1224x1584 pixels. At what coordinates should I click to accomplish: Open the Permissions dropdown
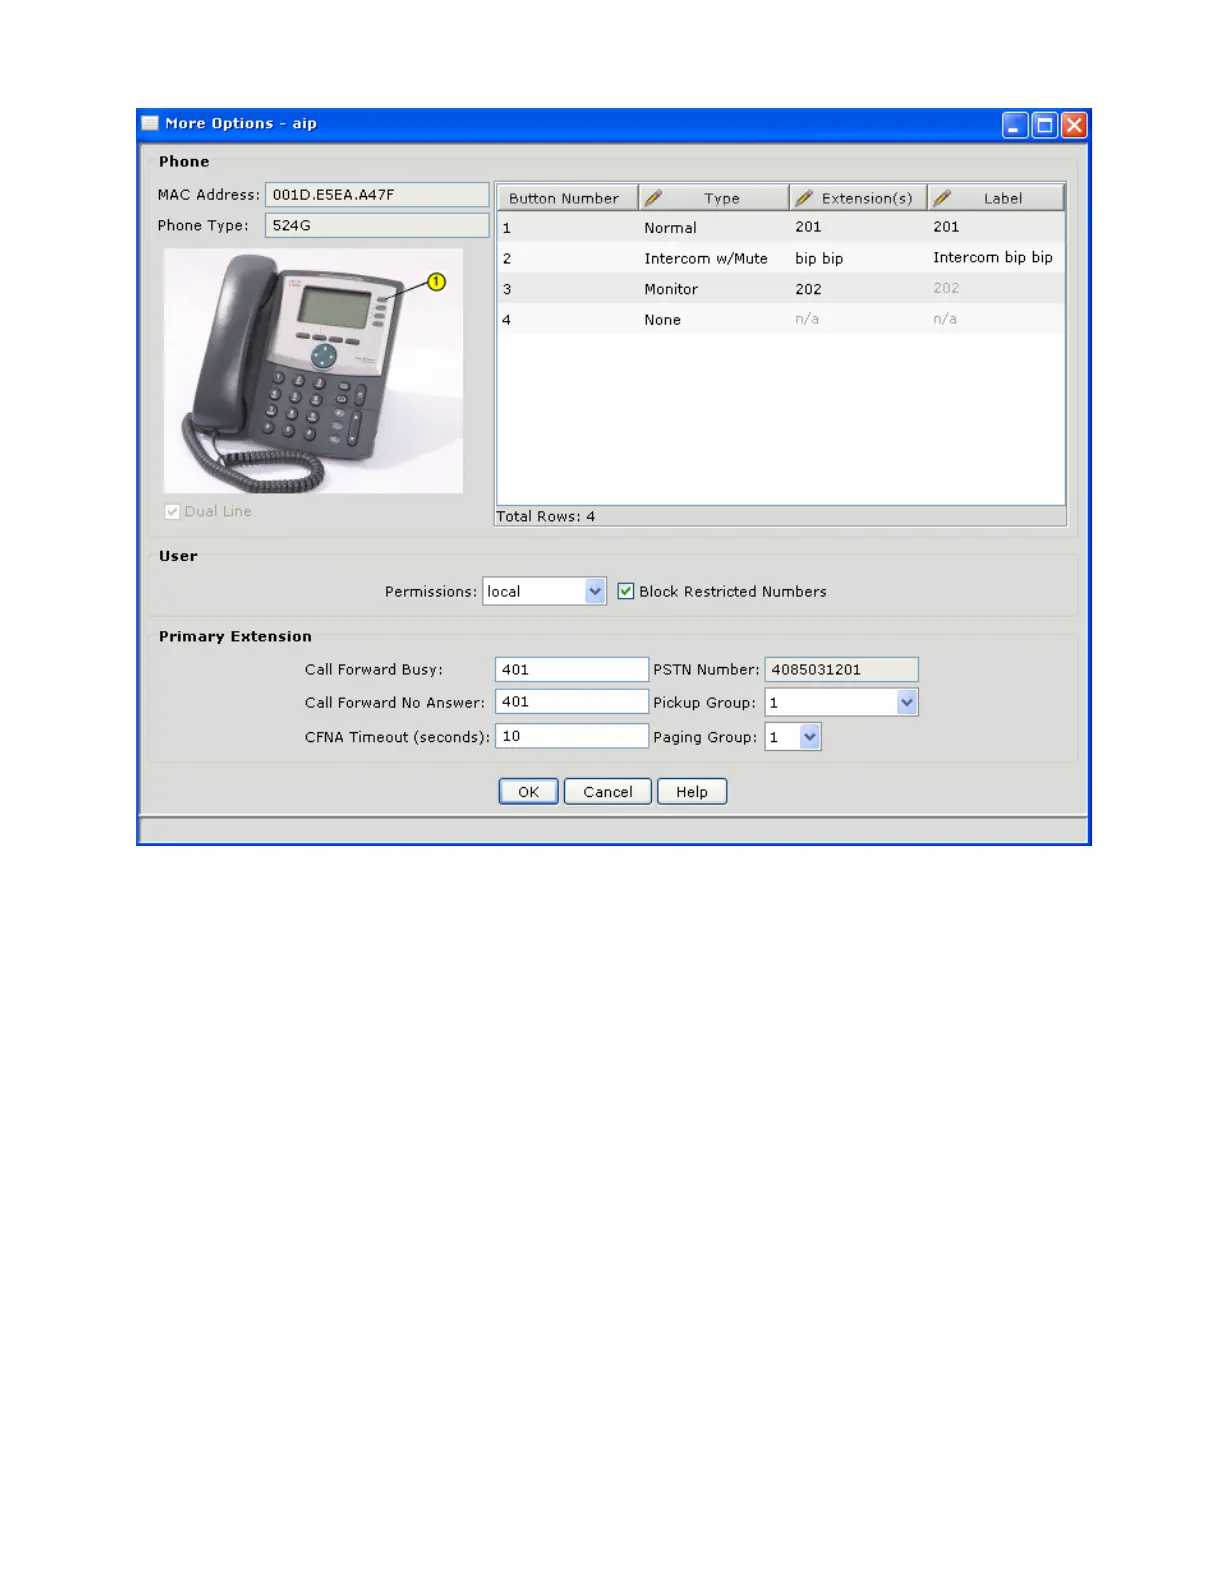tap(595, 591)
